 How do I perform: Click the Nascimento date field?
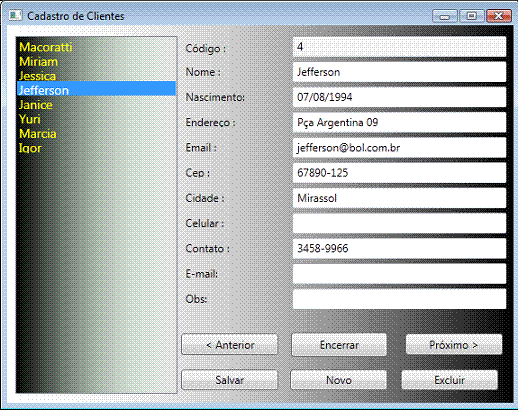399,97
